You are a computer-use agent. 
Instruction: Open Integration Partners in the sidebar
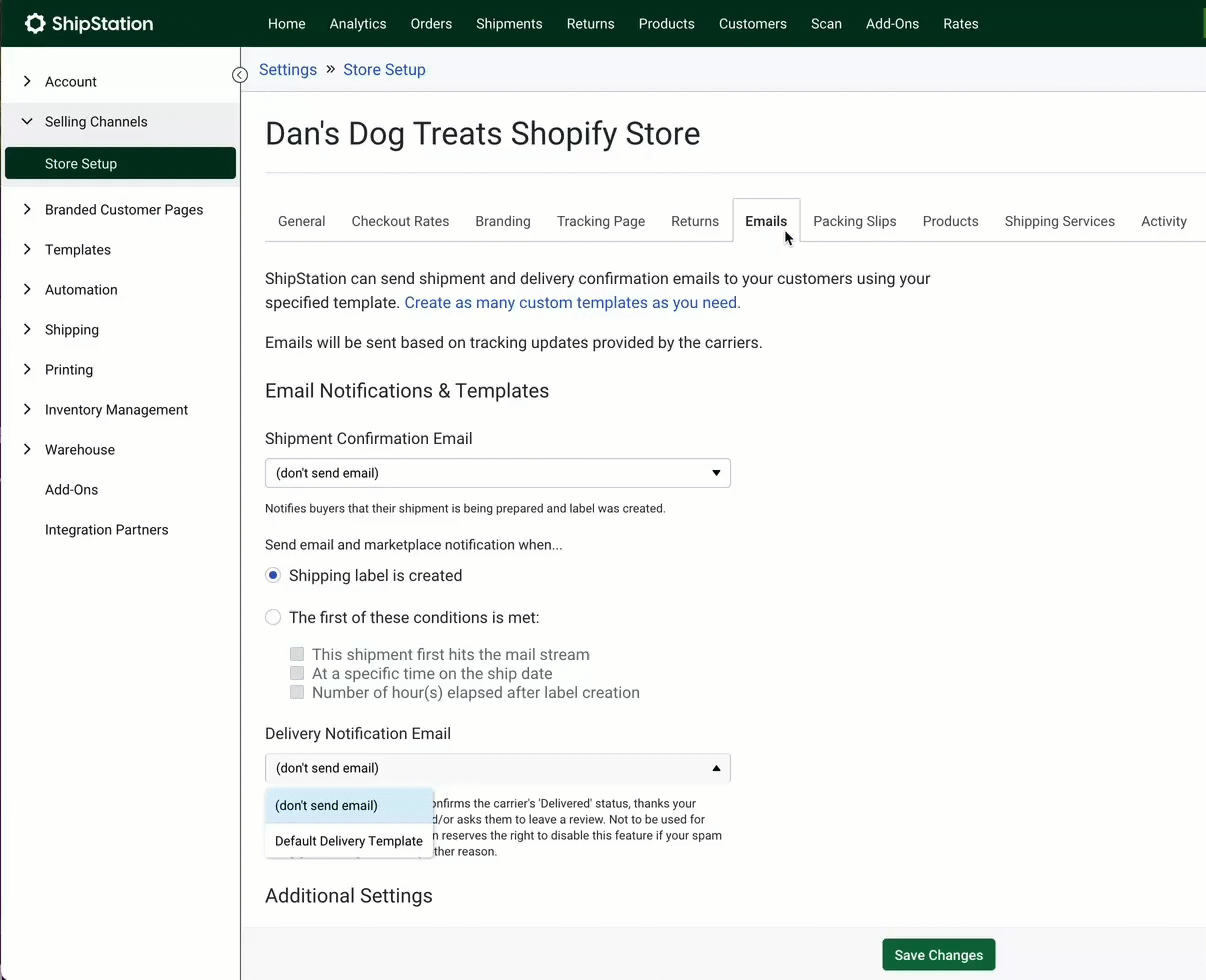pyautogui.click(x=106, y=530)
